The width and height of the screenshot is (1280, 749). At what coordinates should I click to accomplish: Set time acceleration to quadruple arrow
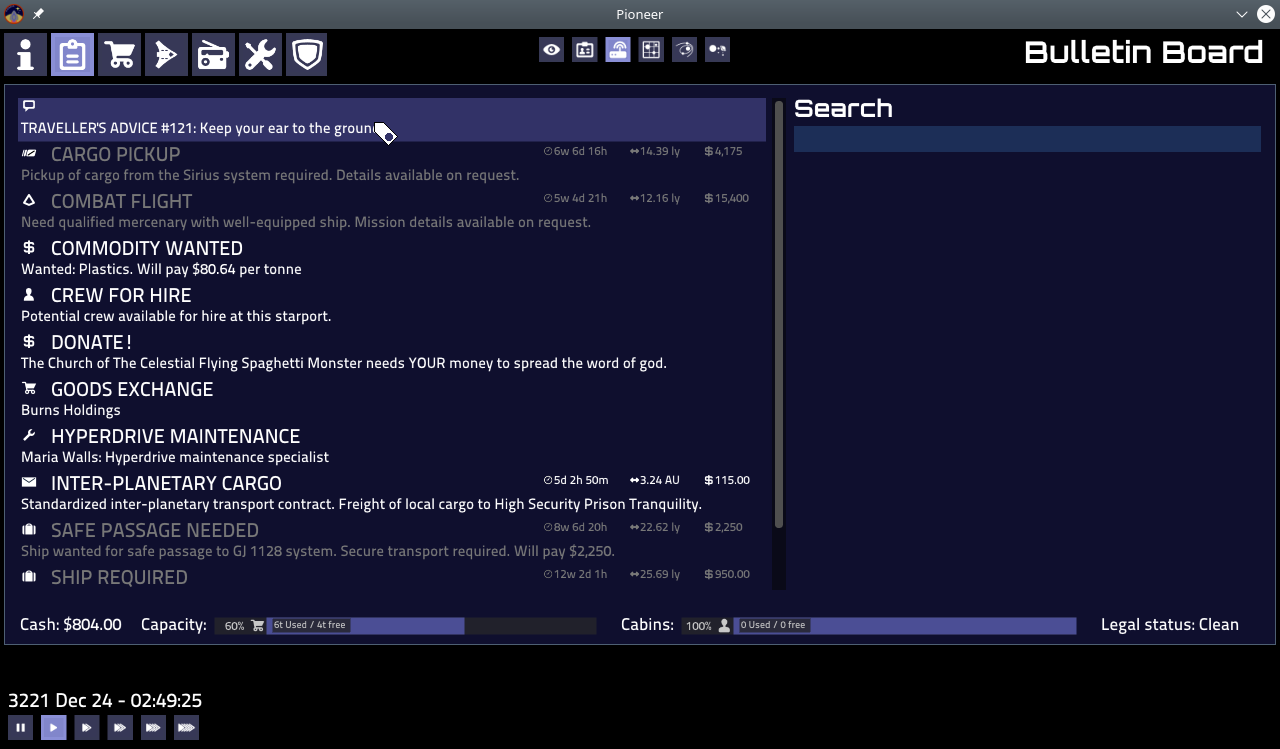click(x=153, y=727)
